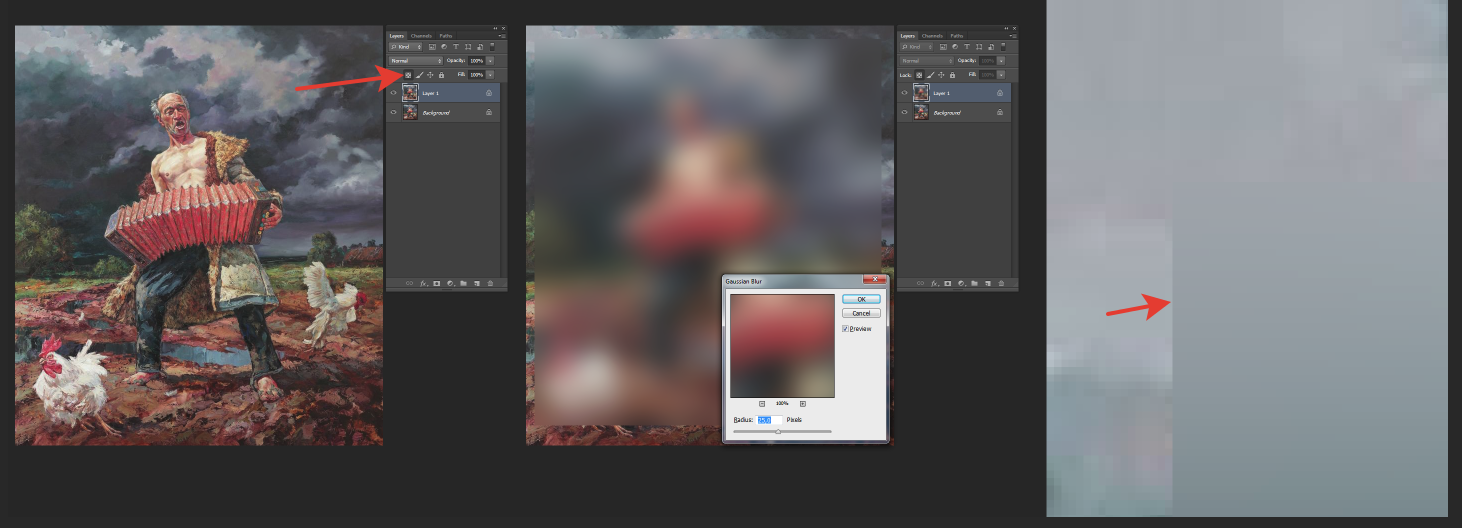Open Opacity slider arrow in the sharp painting's panel
Viewport: 1462px width, 528px height.
tap(490, 61)
